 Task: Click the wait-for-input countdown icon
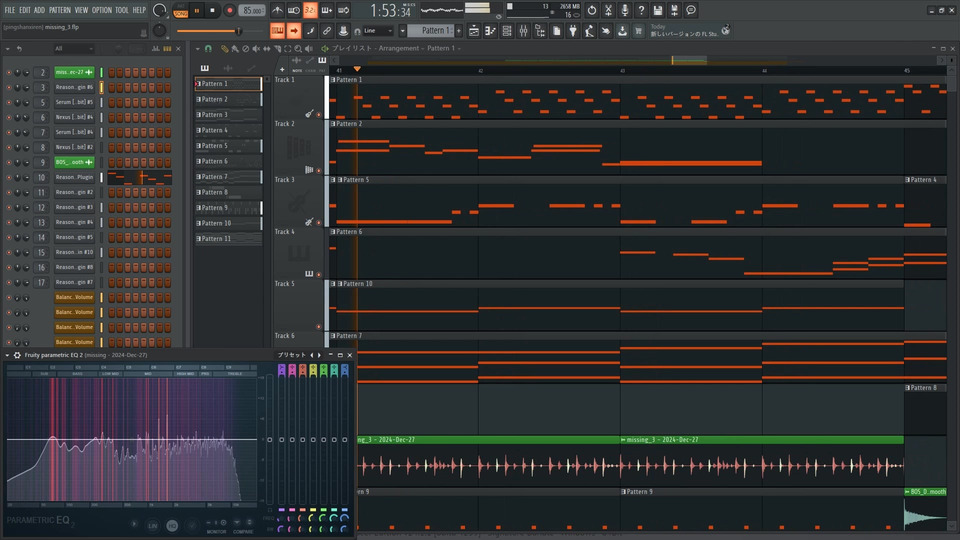click(294, 10)
